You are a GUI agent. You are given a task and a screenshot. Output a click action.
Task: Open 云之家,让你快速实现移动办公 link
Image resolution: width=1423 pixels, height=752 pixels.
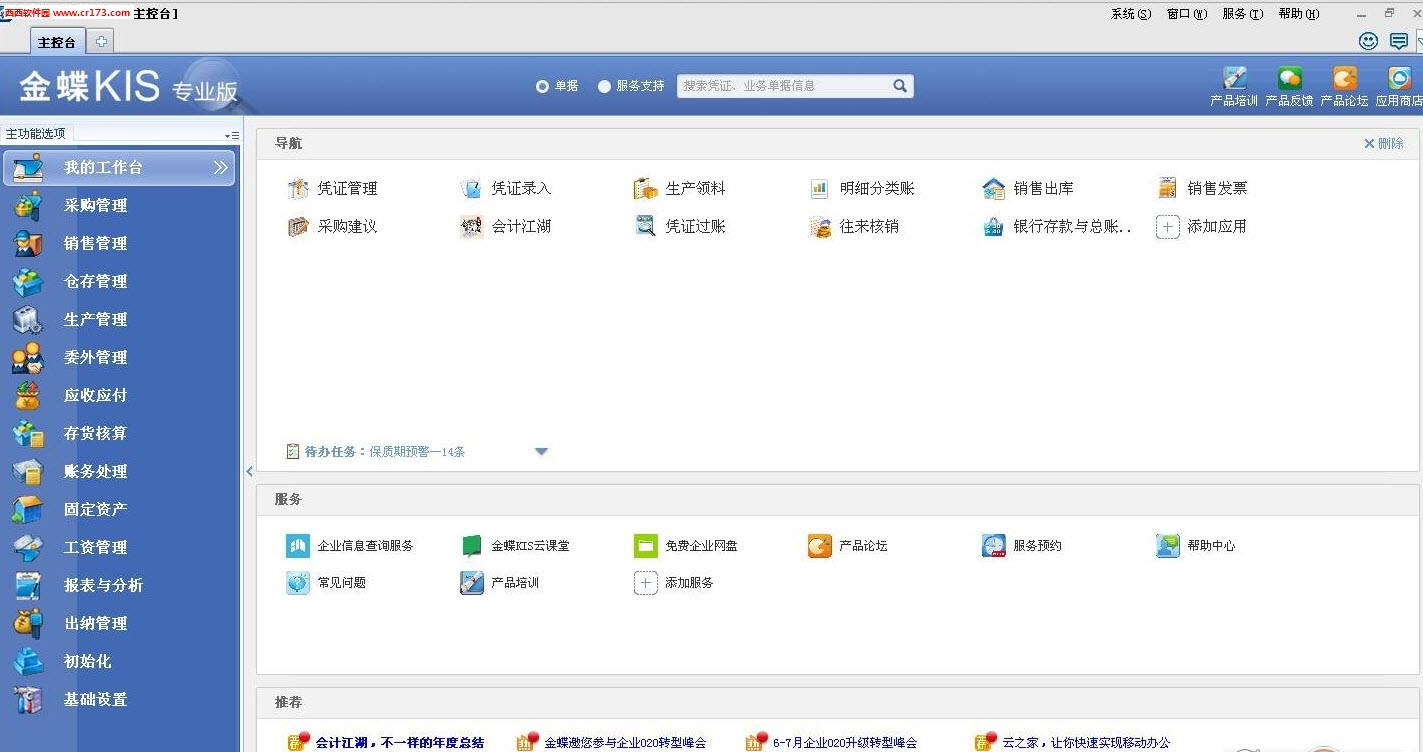[x=1086, y=743]
